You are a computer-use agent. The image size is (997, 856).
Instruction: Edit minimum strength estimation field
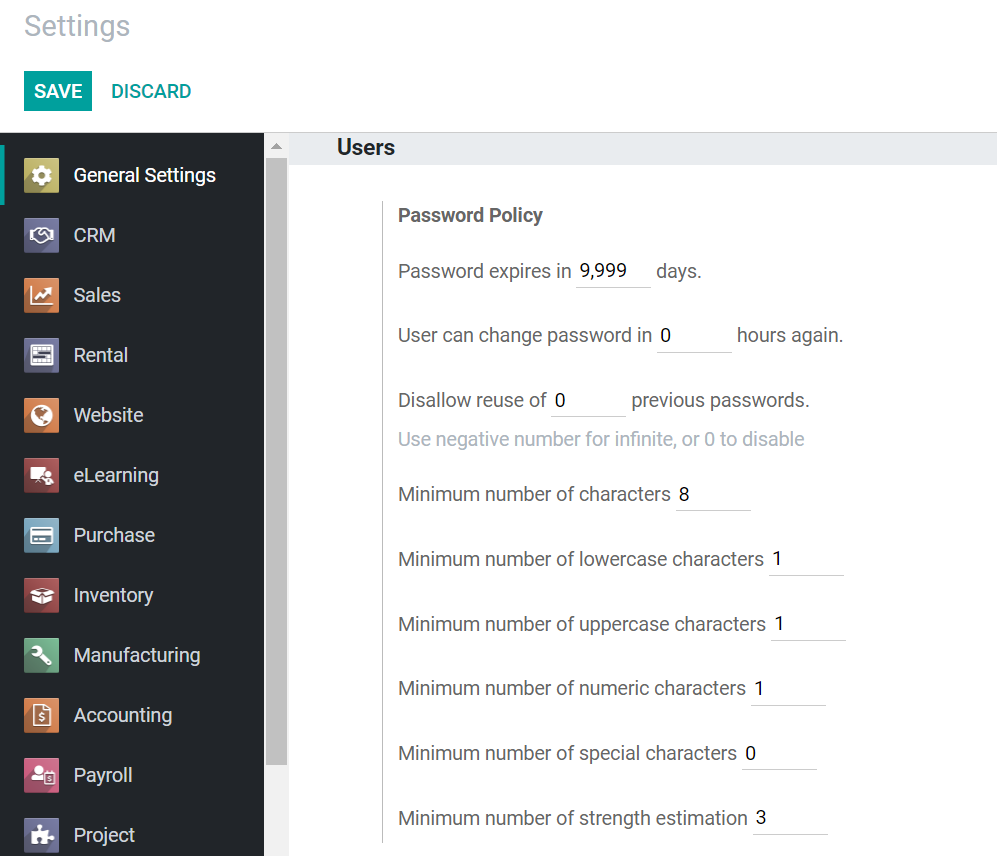coord(790,818)
